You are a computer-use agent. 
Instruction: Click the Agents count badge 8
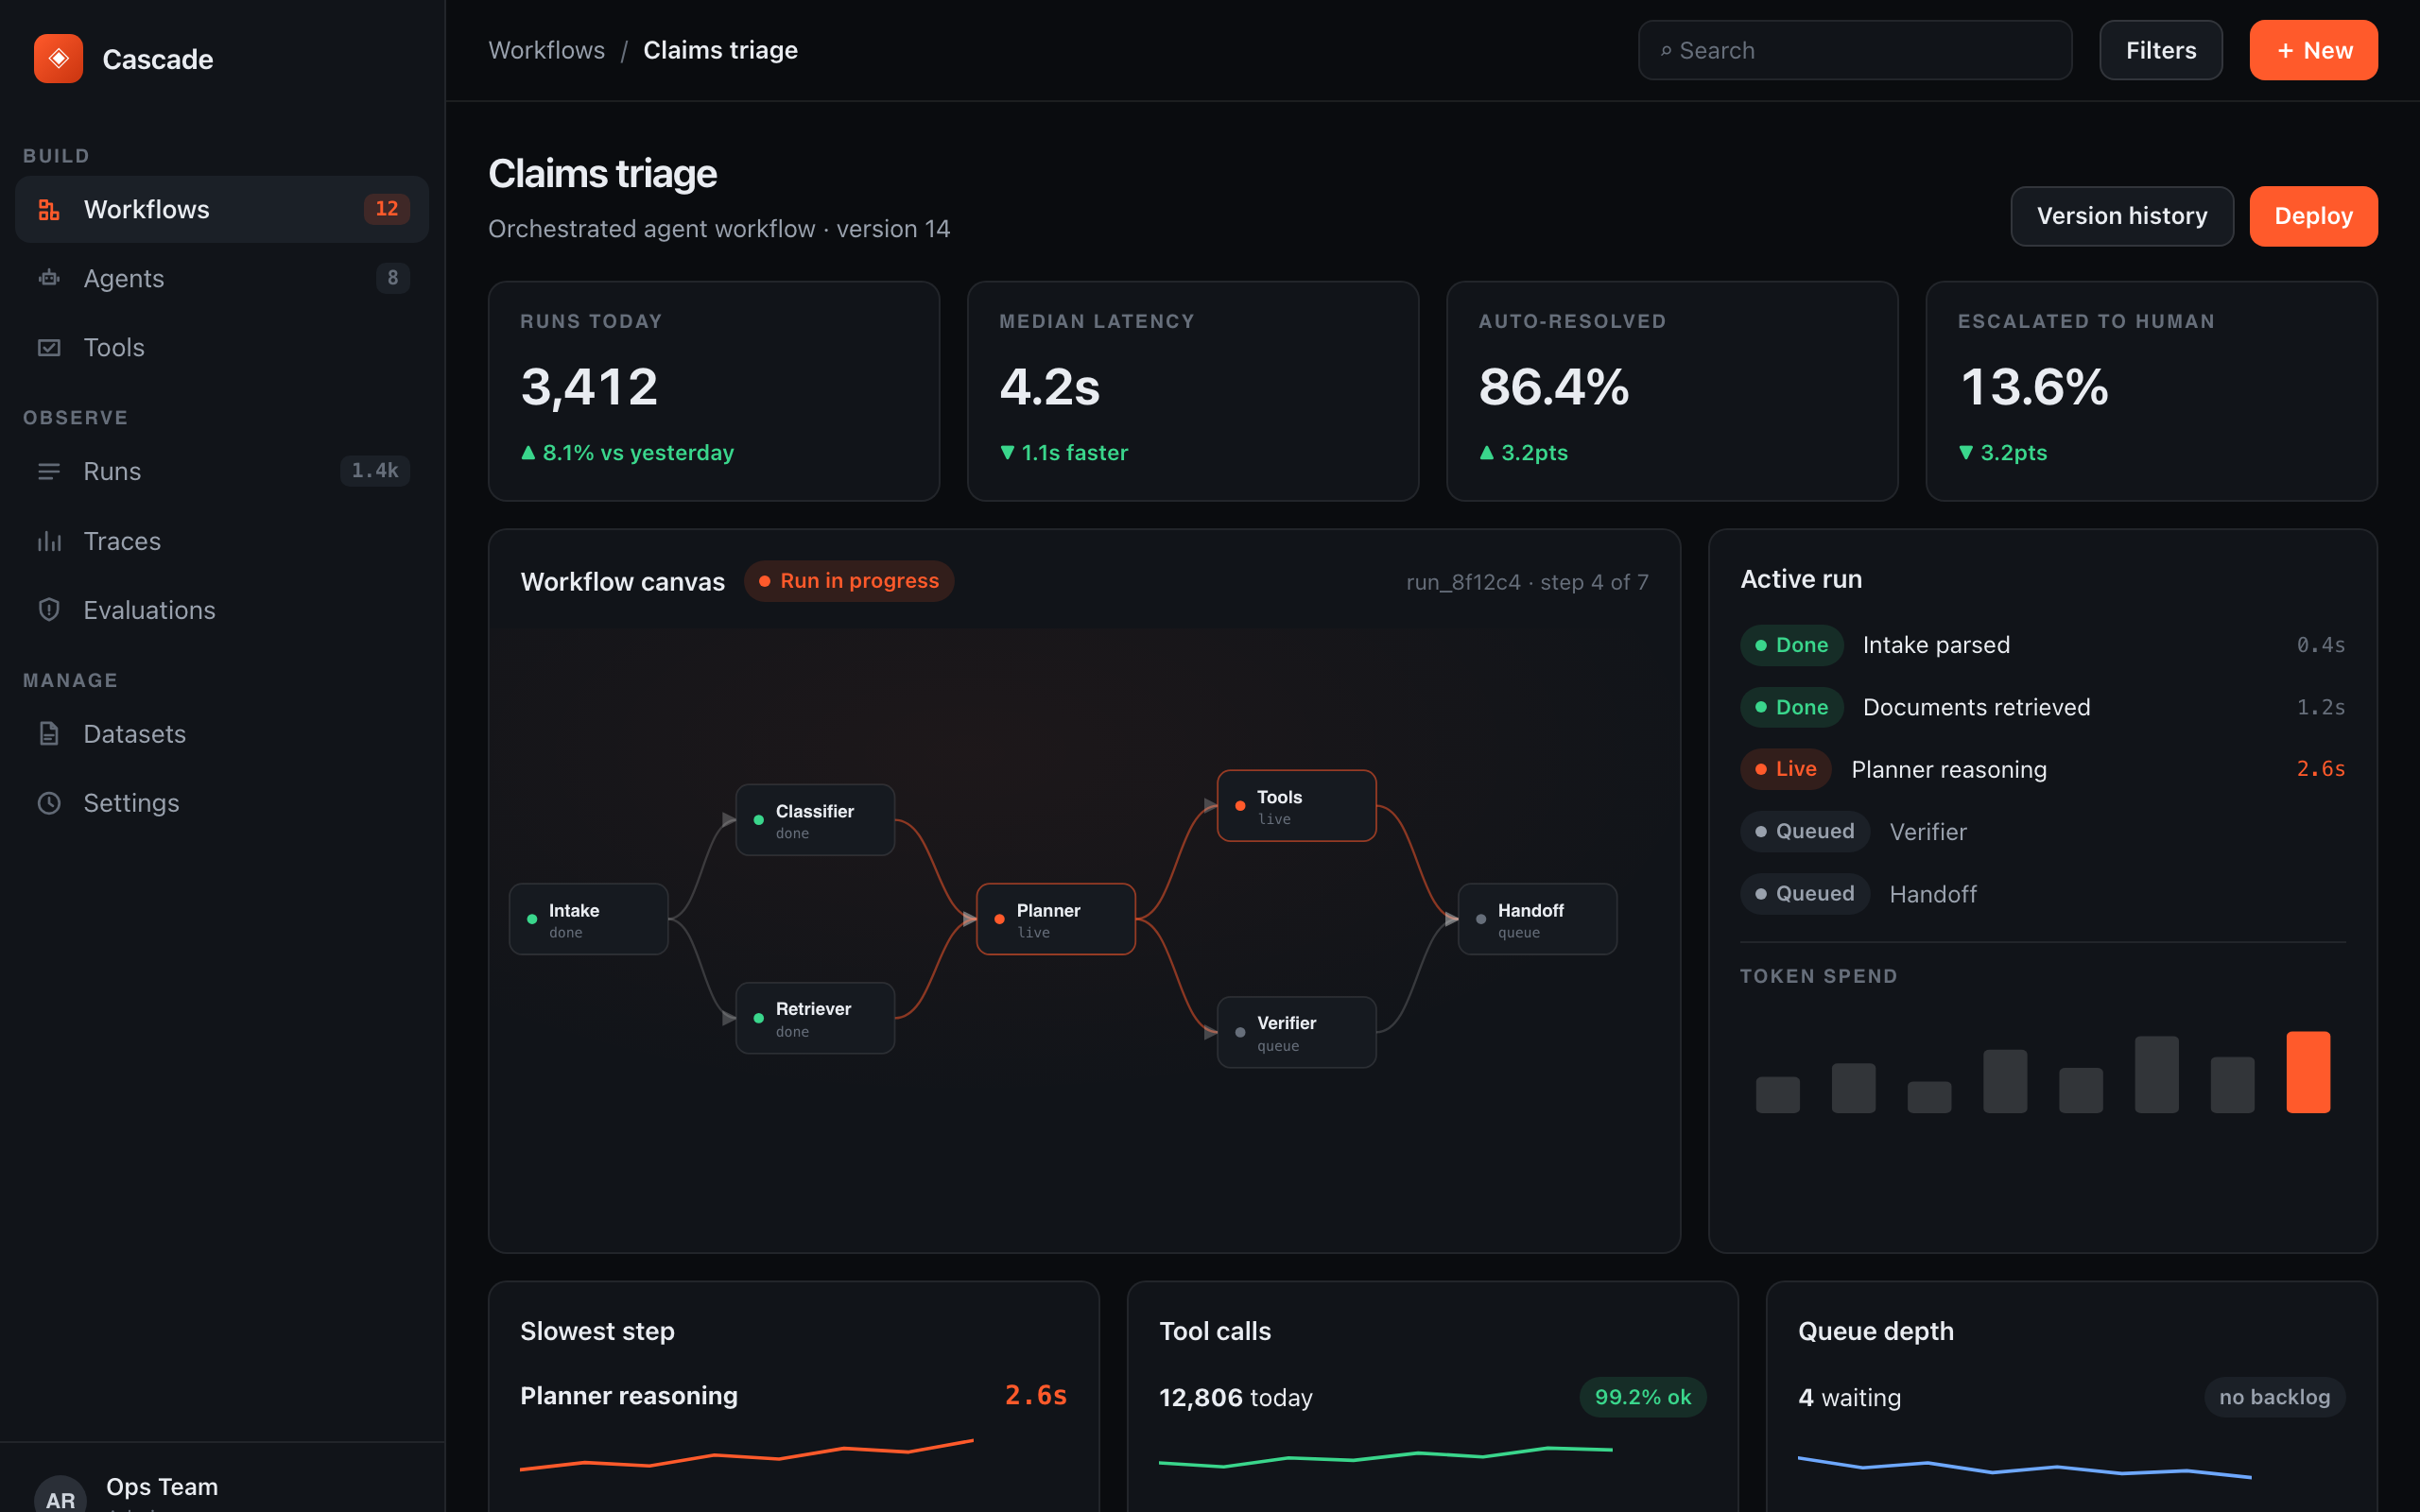pos(393,278)
